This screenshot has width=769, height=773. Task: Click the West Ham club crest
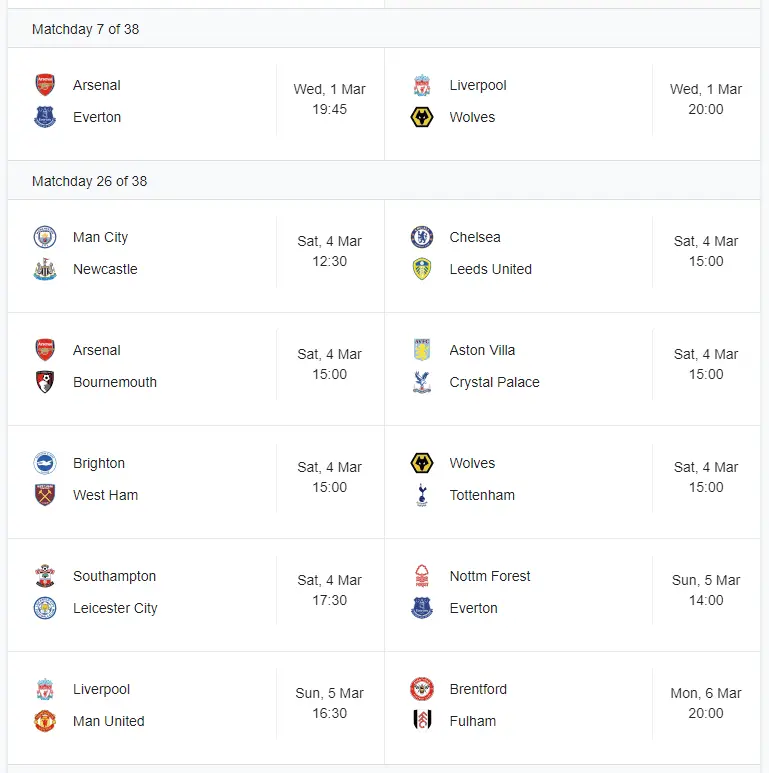coord(45,495)
